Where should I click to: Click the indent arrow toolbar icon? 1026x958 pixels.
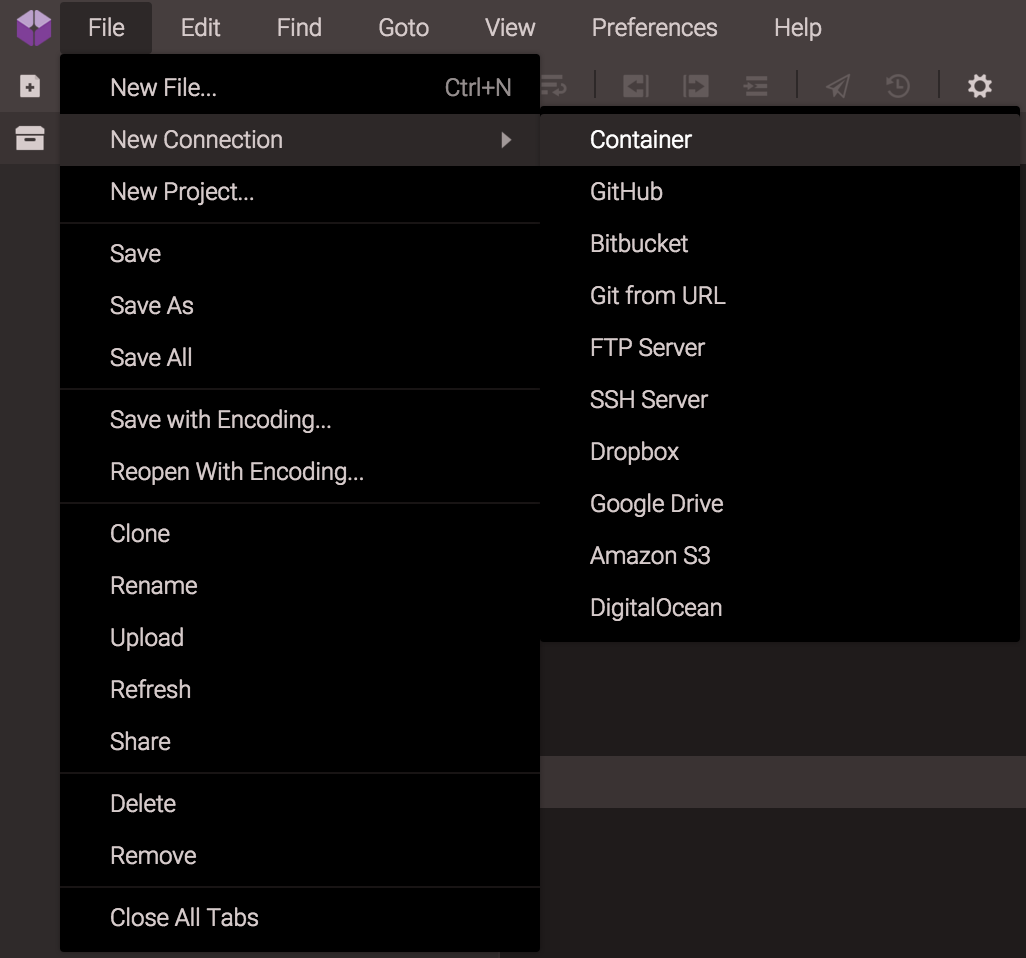tap(696, 87)
